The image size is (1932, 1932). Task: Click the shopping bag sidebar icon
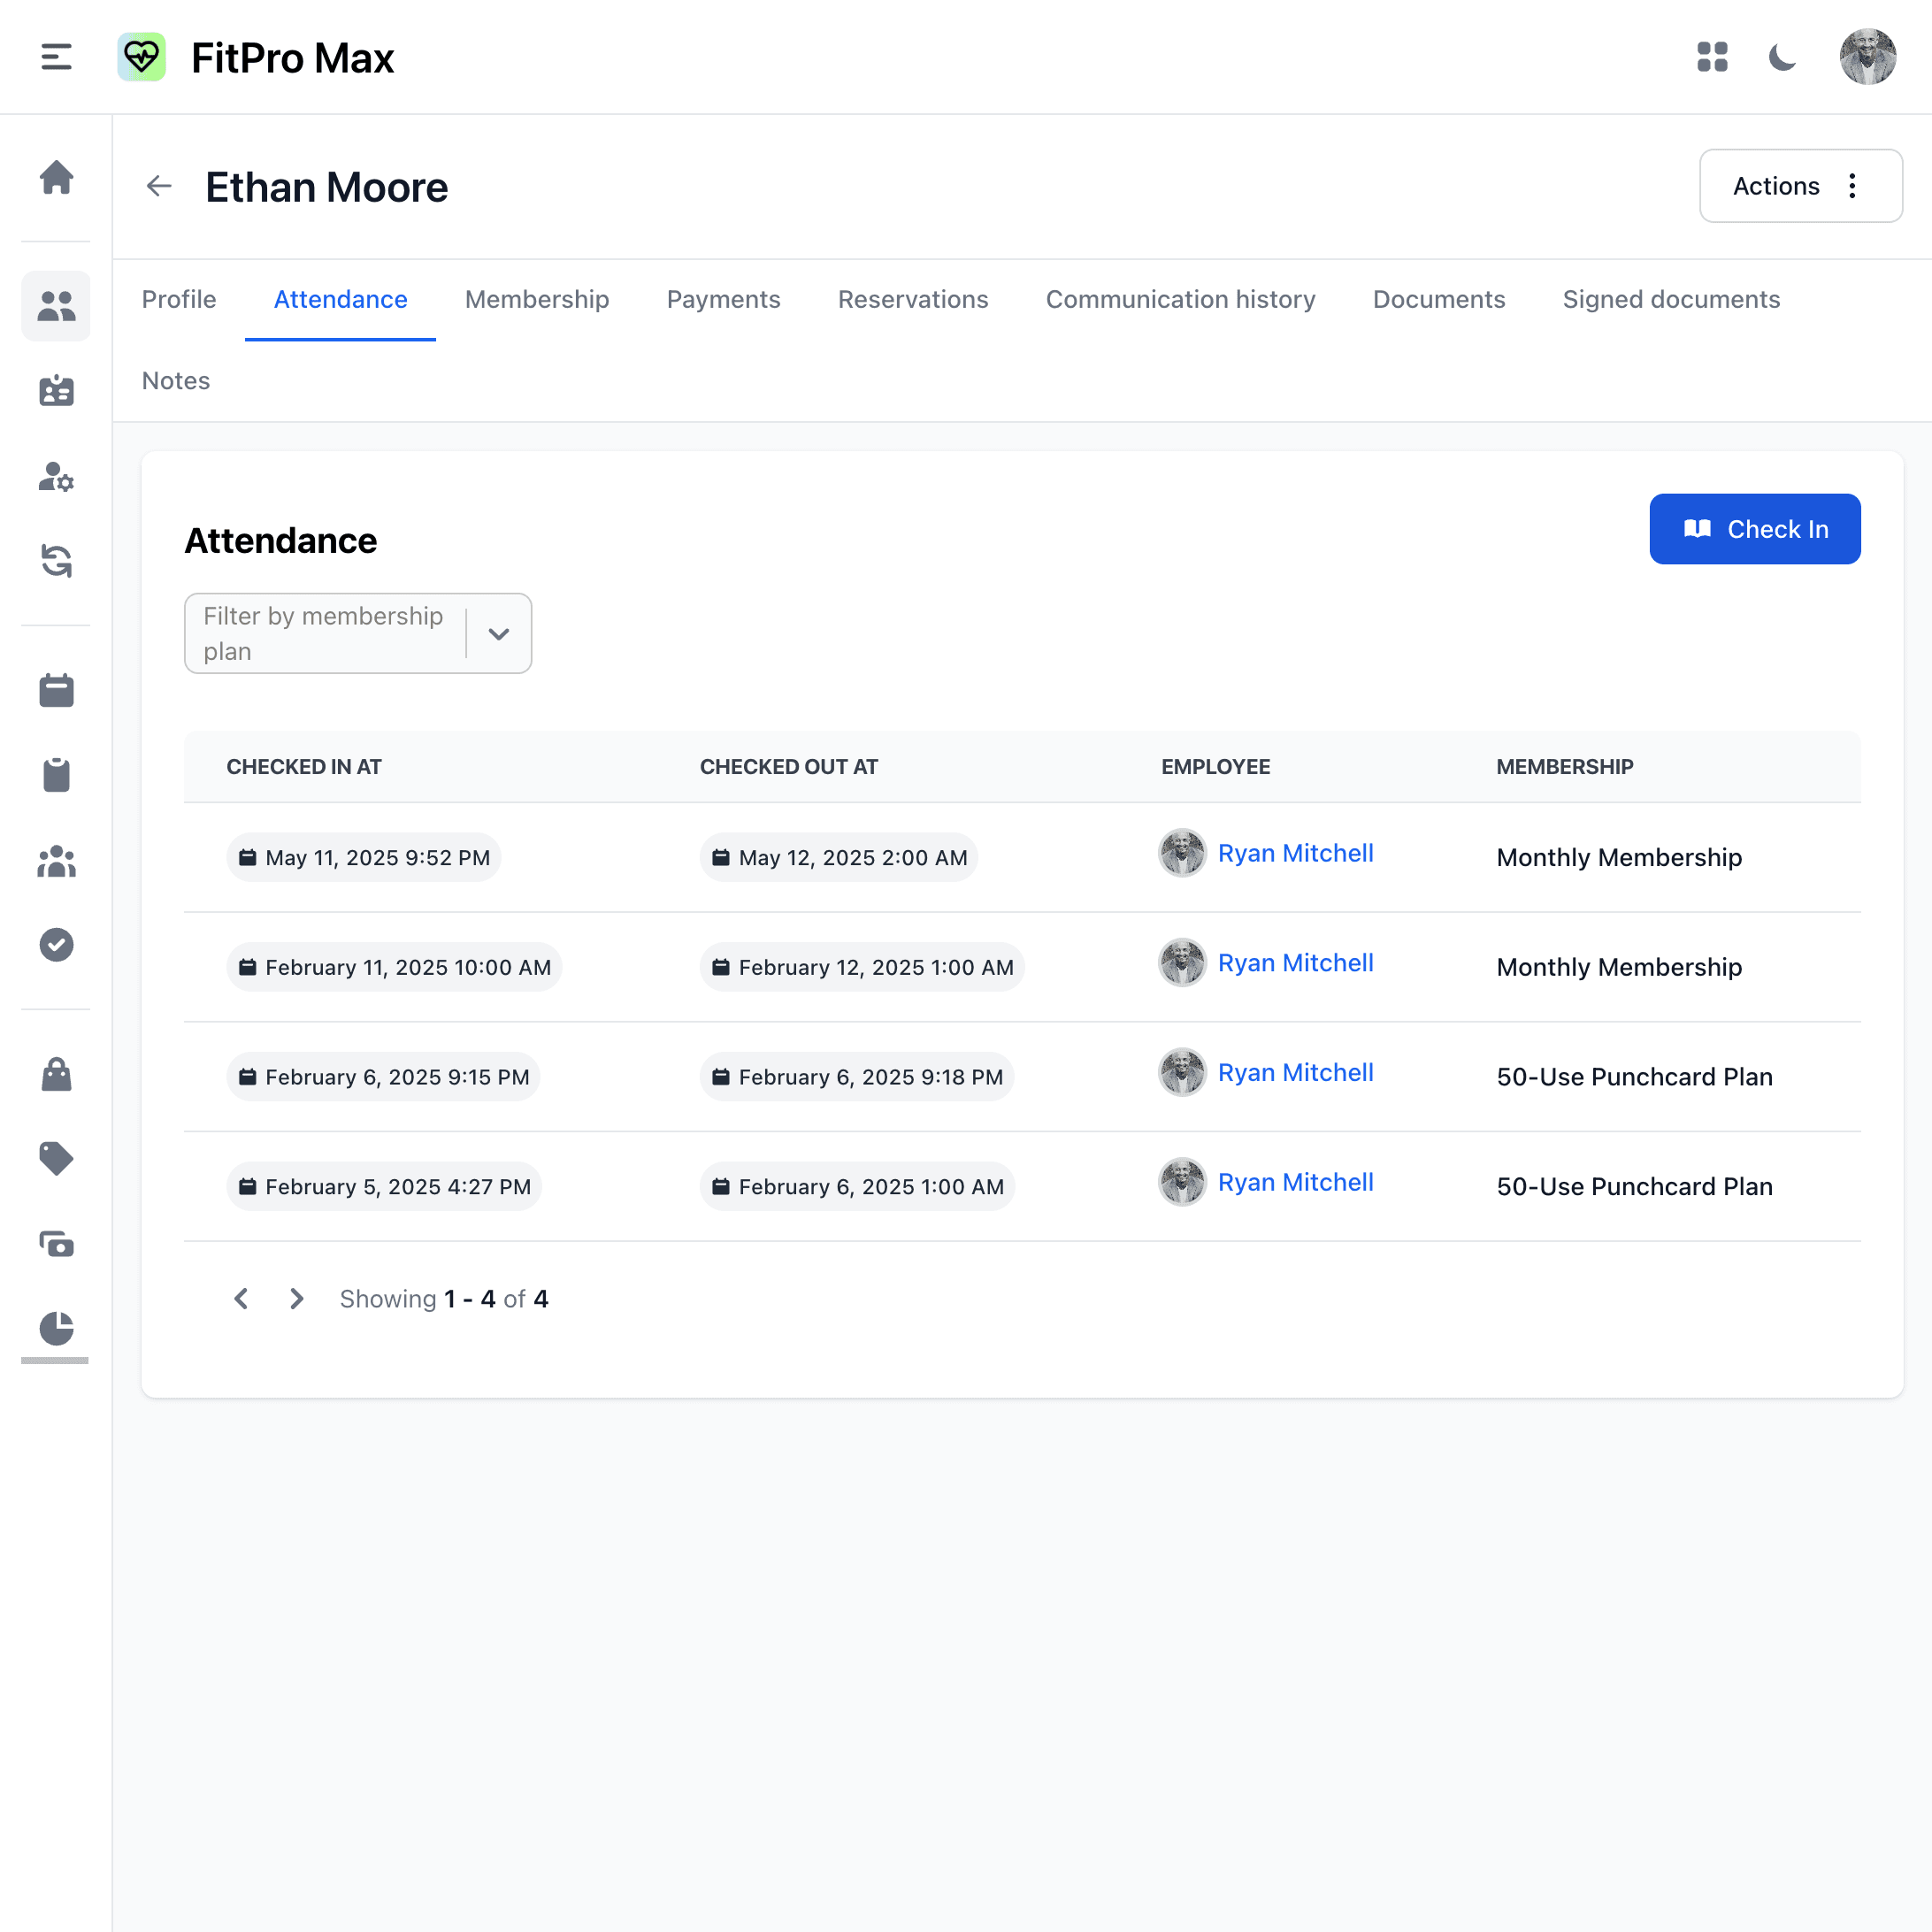point(56,1074)
